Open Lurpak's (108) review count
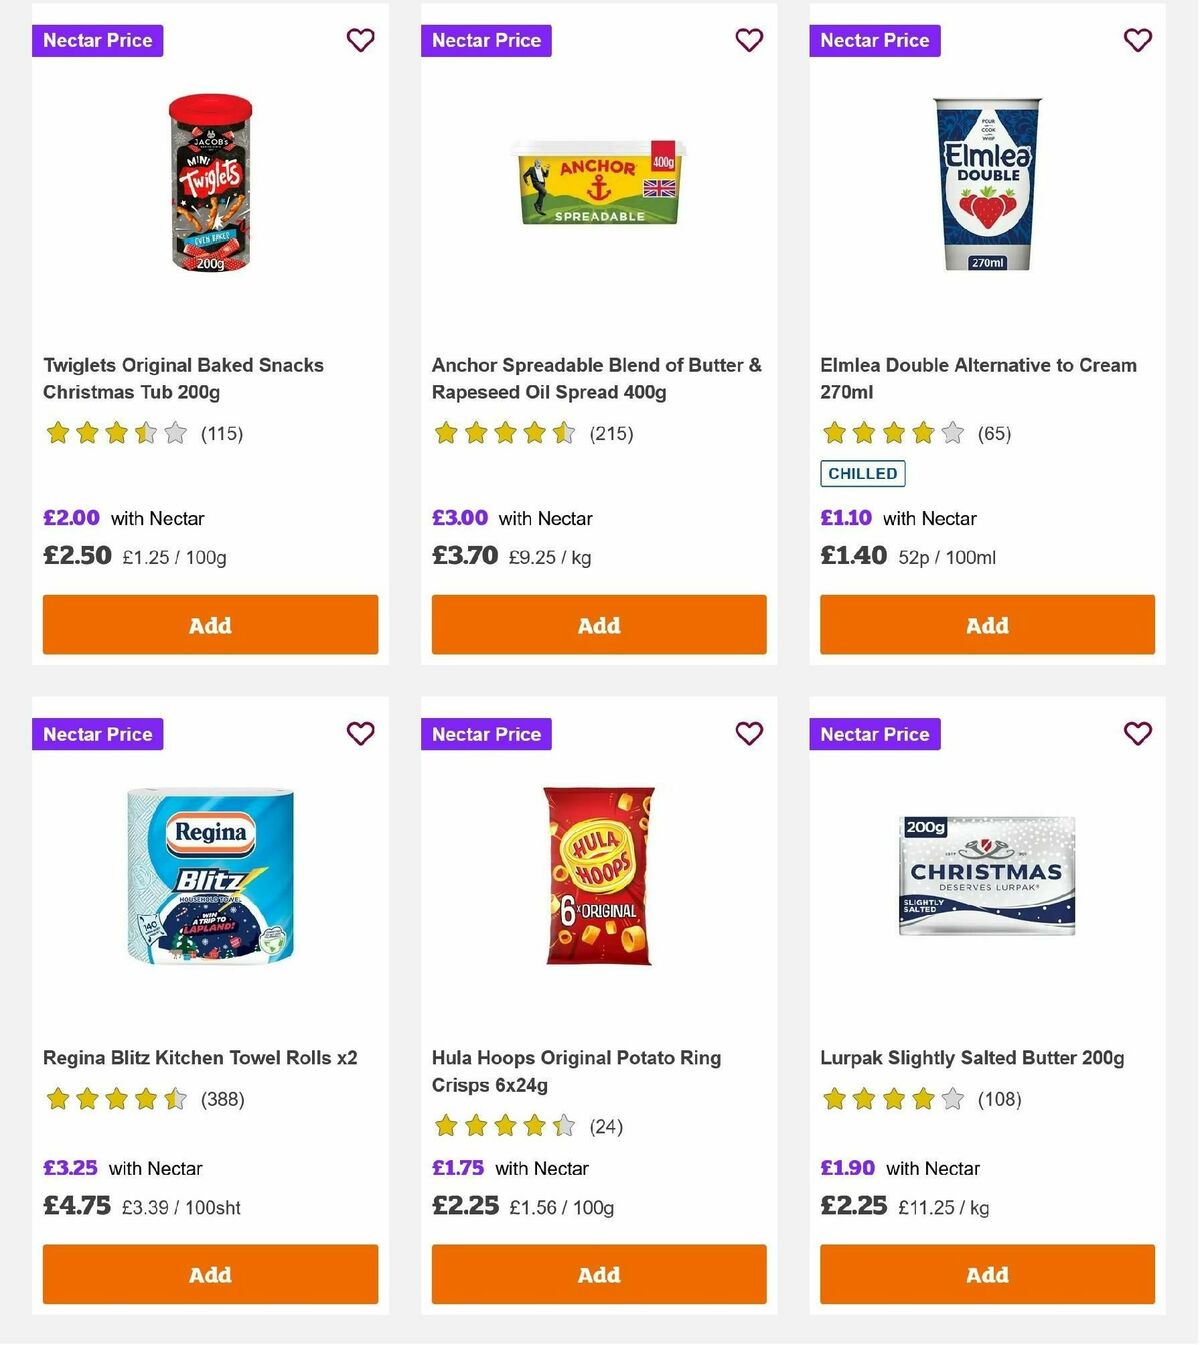The image size is (1200, 1345). [999, 1098]
